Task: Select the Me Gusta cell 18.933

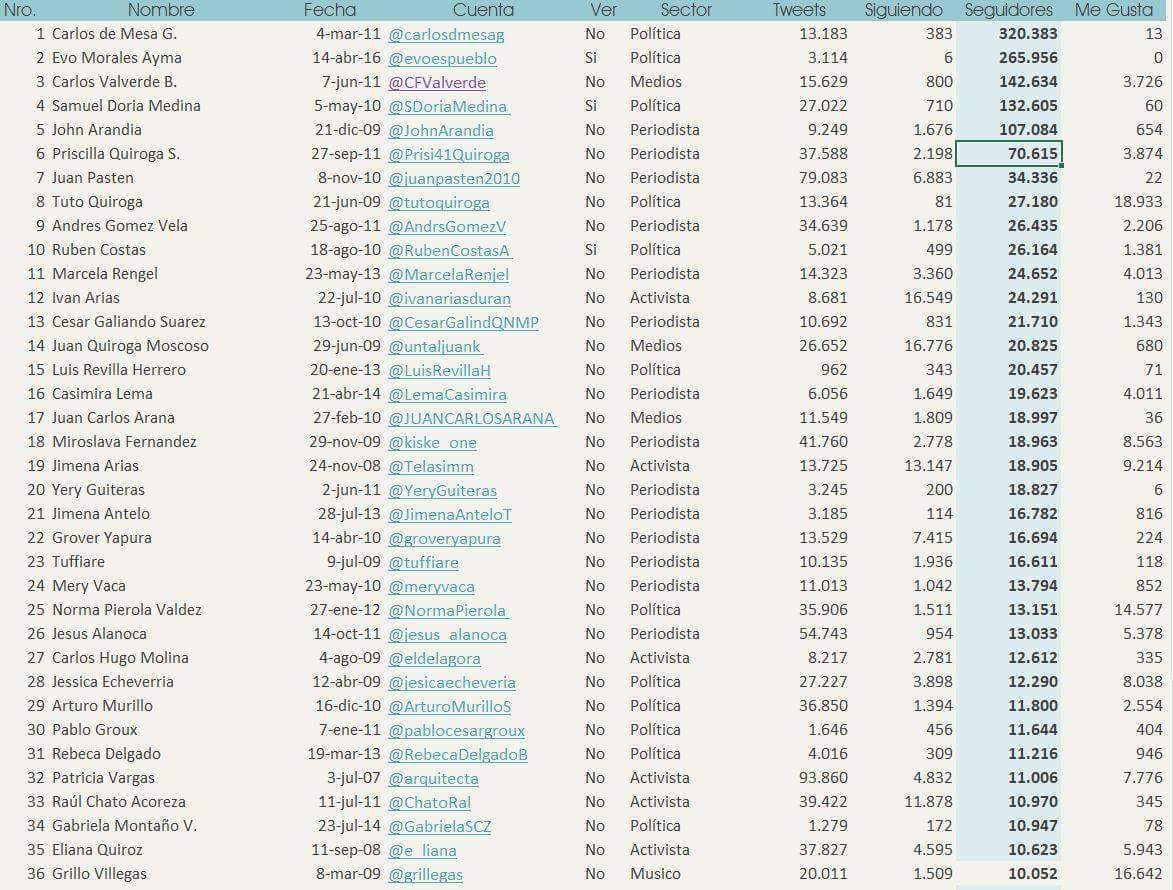Action: pyautogui.click(x=1138, y=201)
